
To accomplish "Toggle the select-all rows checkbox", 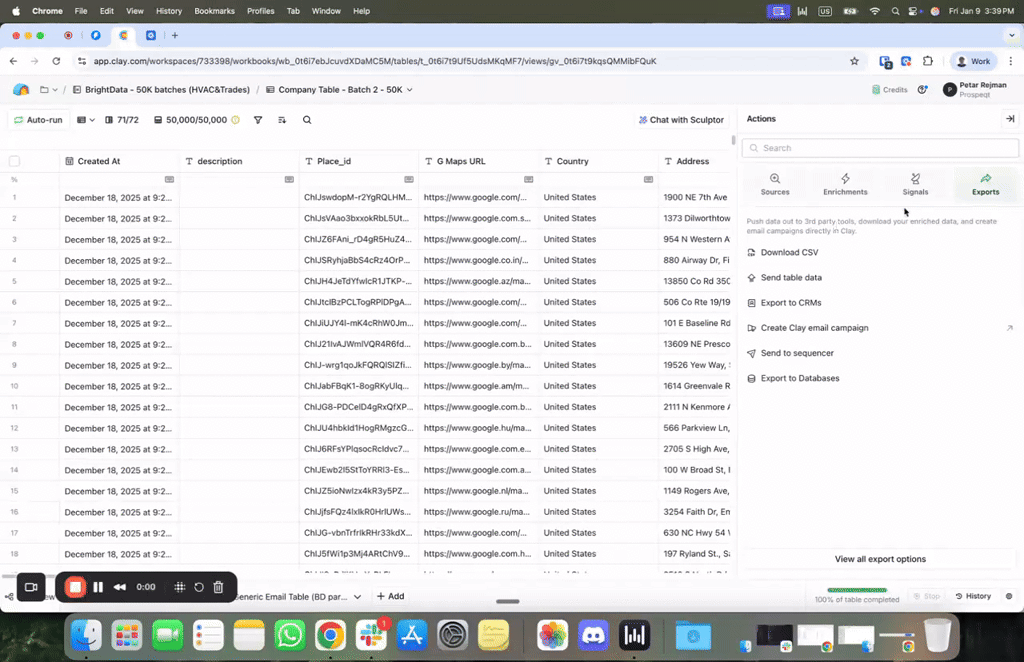I will tap(15, 161).
